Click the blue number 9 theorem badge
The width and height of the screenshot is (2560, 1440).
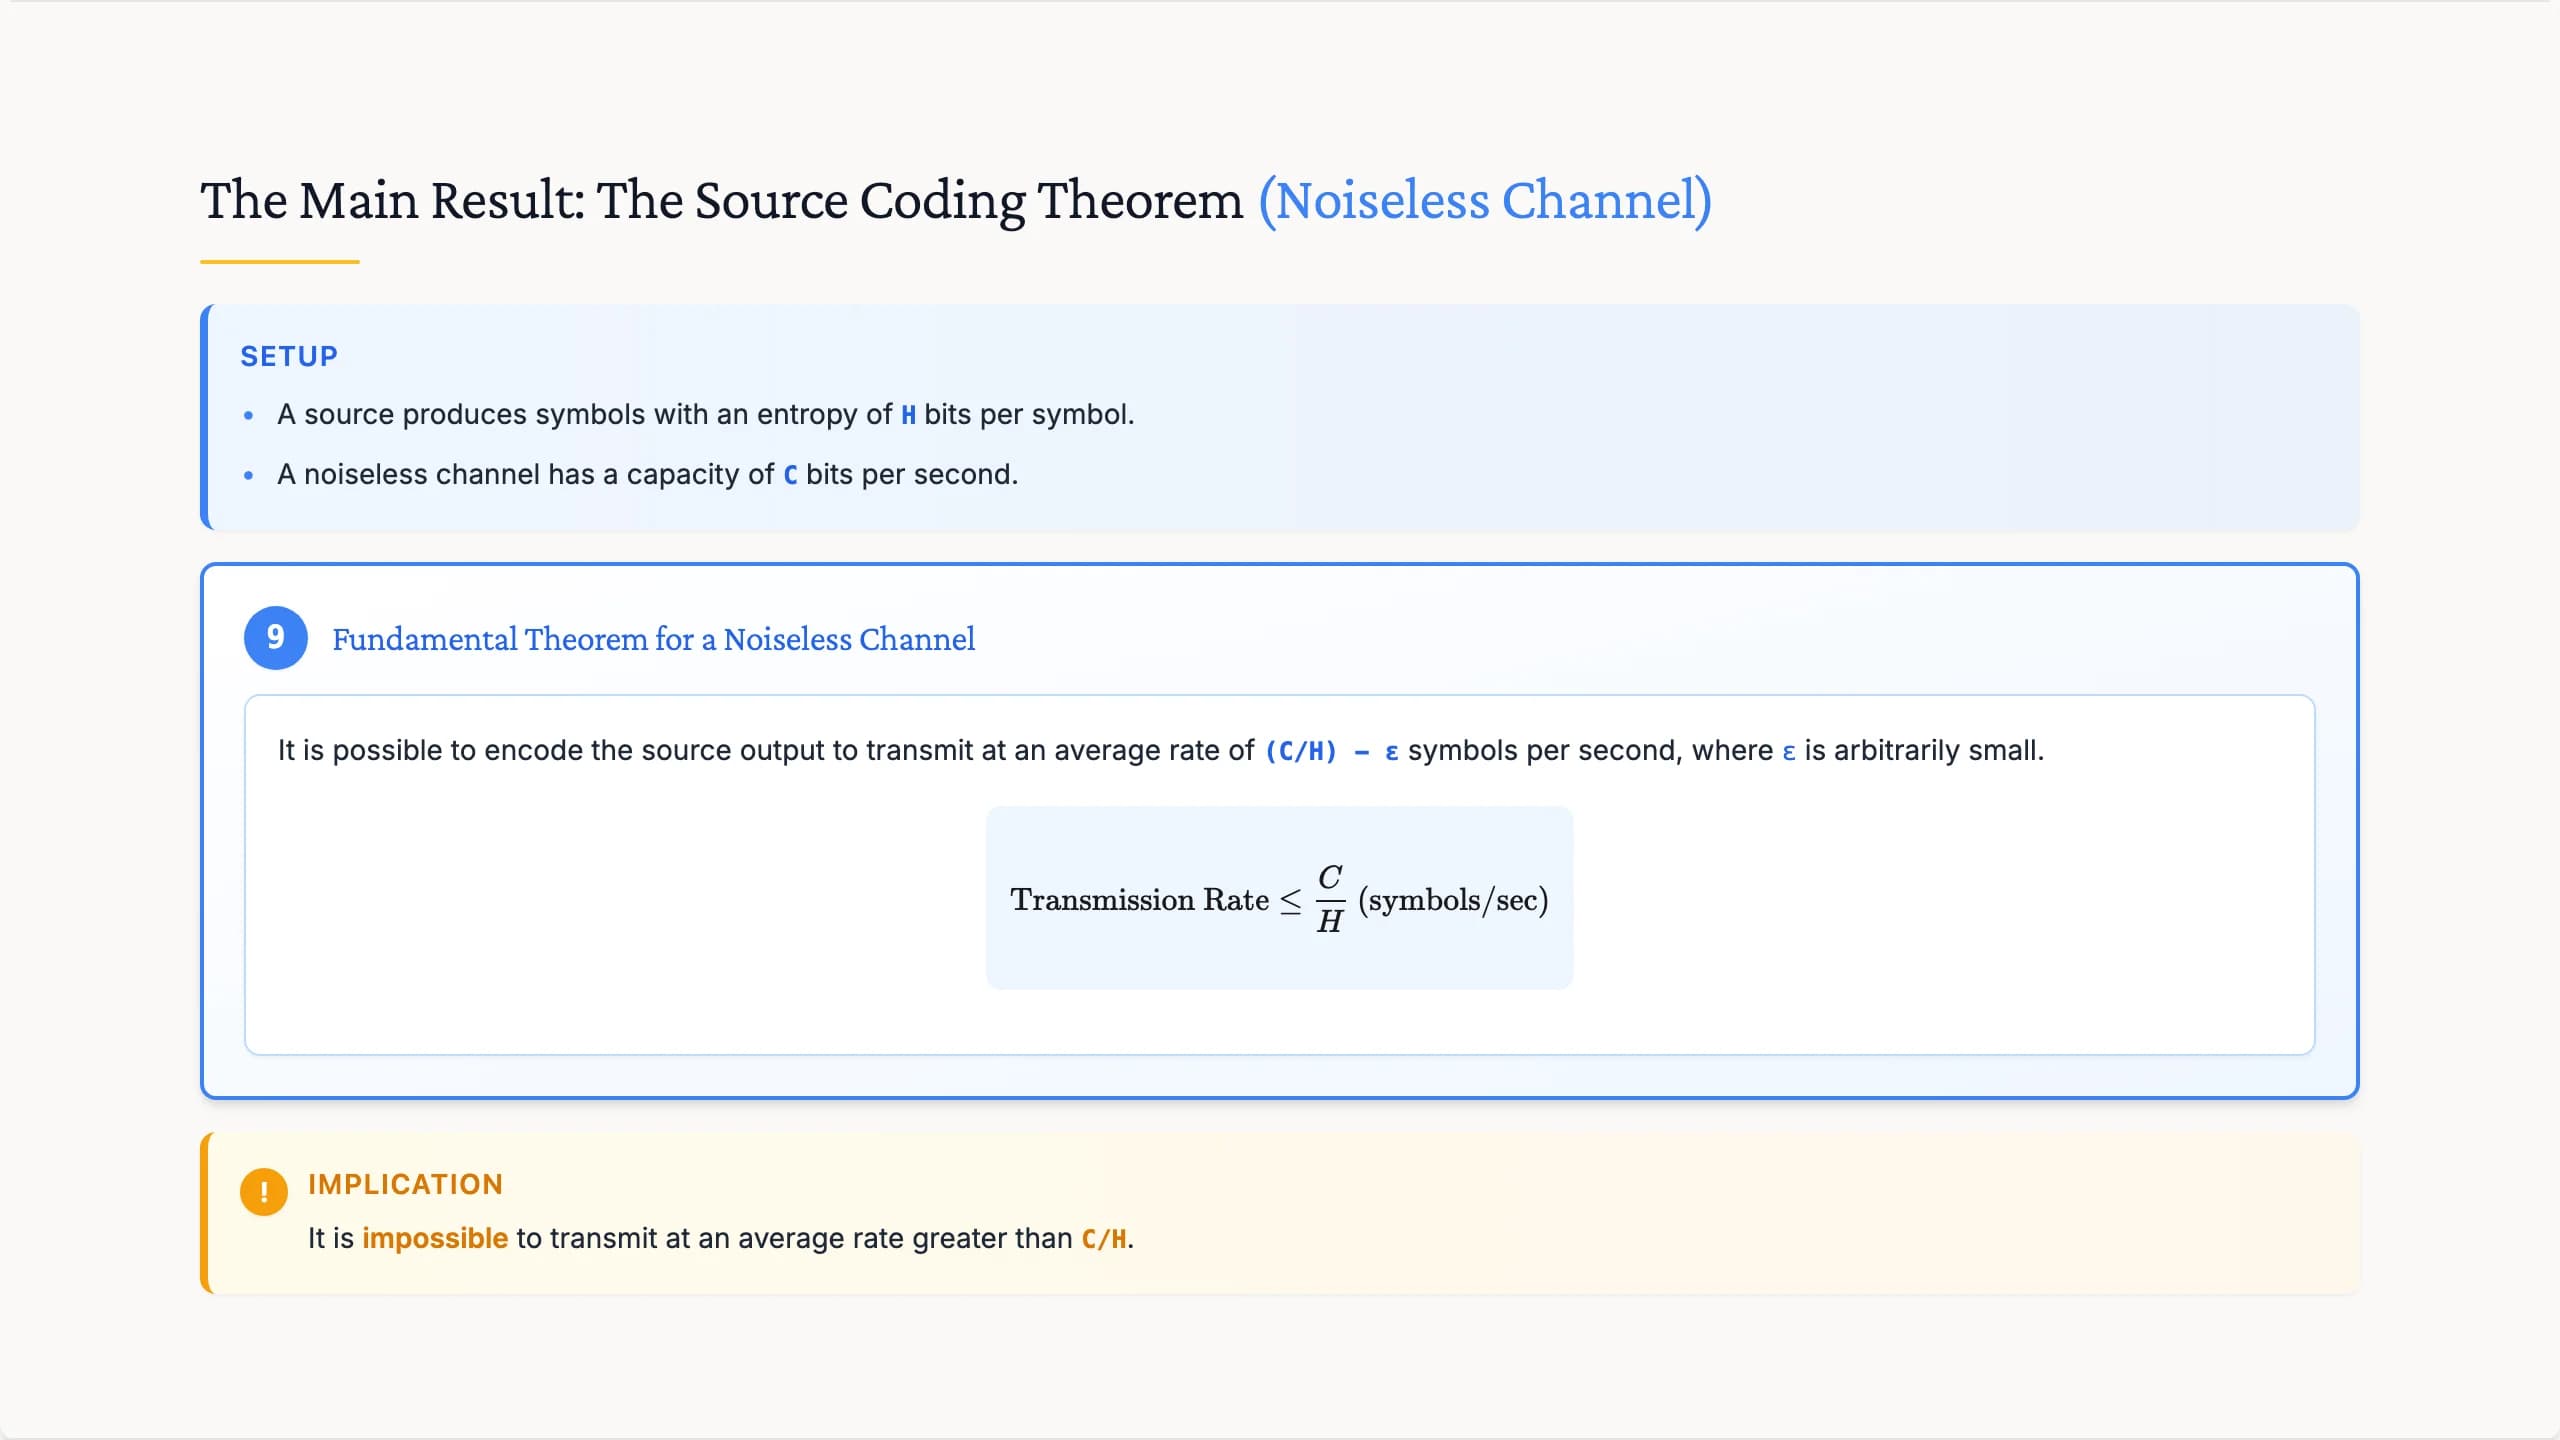(276, 638)
